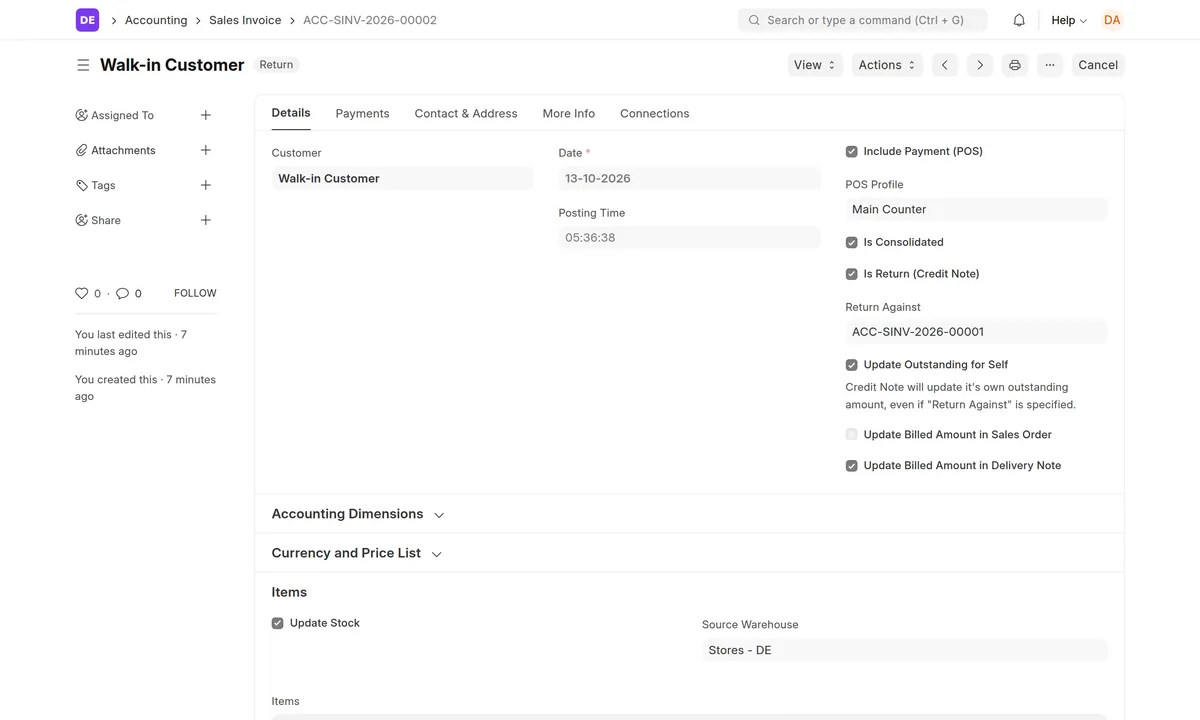The height and width of the screenshot is (720, 1200).
Task: Open comments via the speech bubble icon
Action: tap(122, 293)
